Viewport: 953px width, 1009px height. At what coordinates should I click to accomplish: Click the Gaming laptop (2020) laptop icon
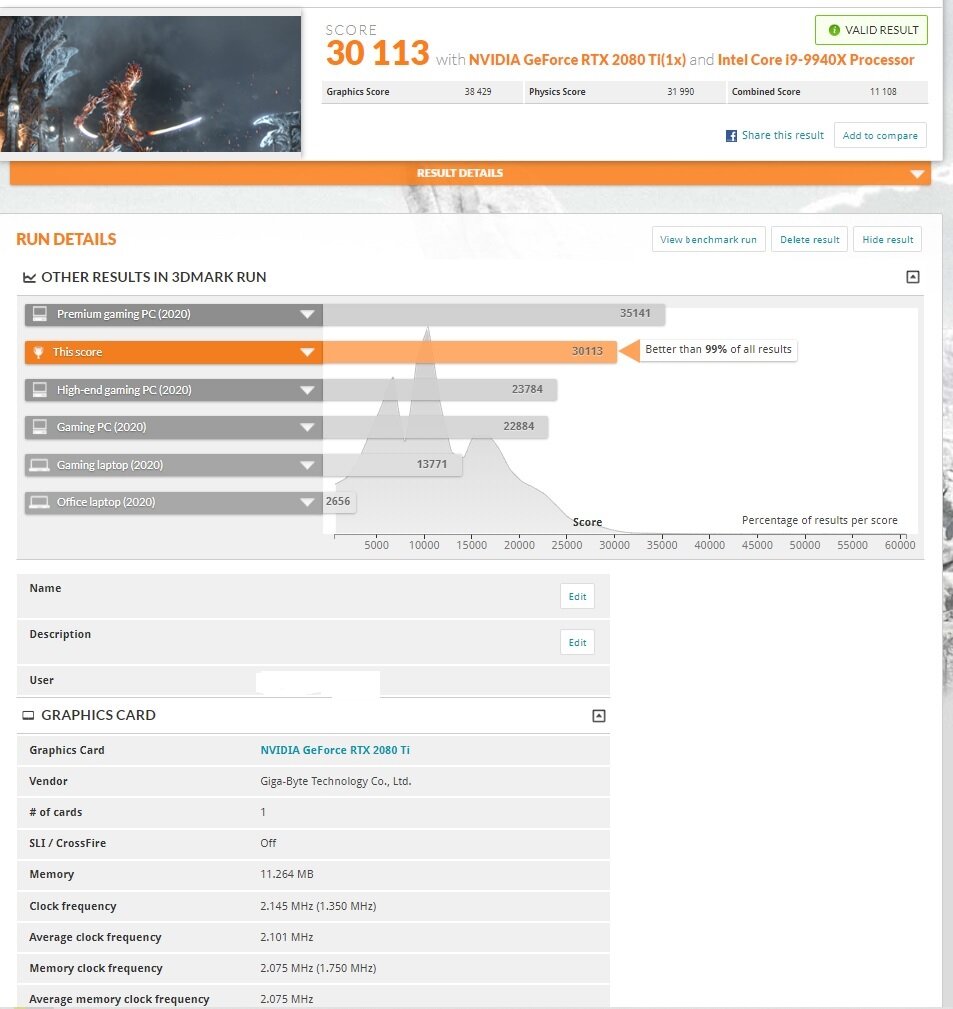[x=39, y=465]
